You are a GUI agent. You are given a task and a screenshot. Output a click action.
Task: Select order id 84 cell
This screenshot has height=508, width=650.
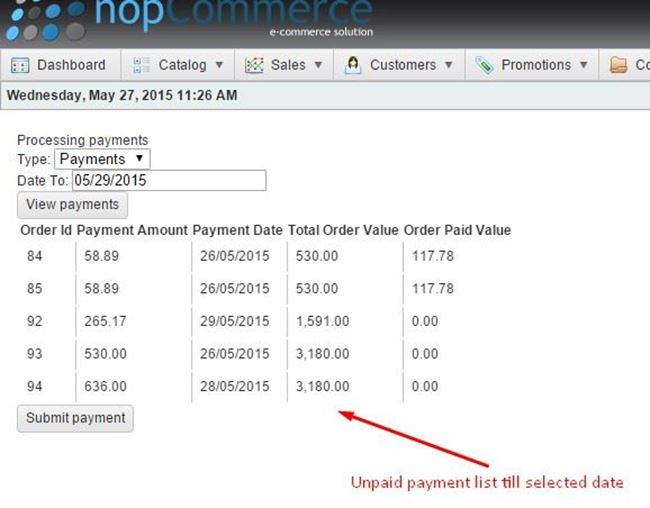(x=35, y=256)
